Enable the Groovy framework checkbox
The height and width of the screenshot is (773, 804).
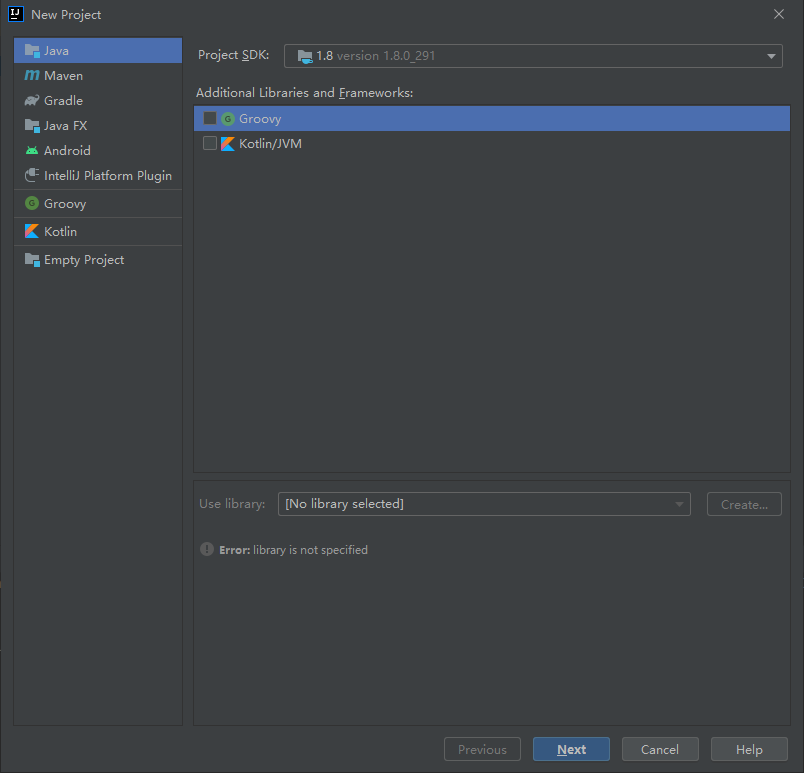[210, 118]
